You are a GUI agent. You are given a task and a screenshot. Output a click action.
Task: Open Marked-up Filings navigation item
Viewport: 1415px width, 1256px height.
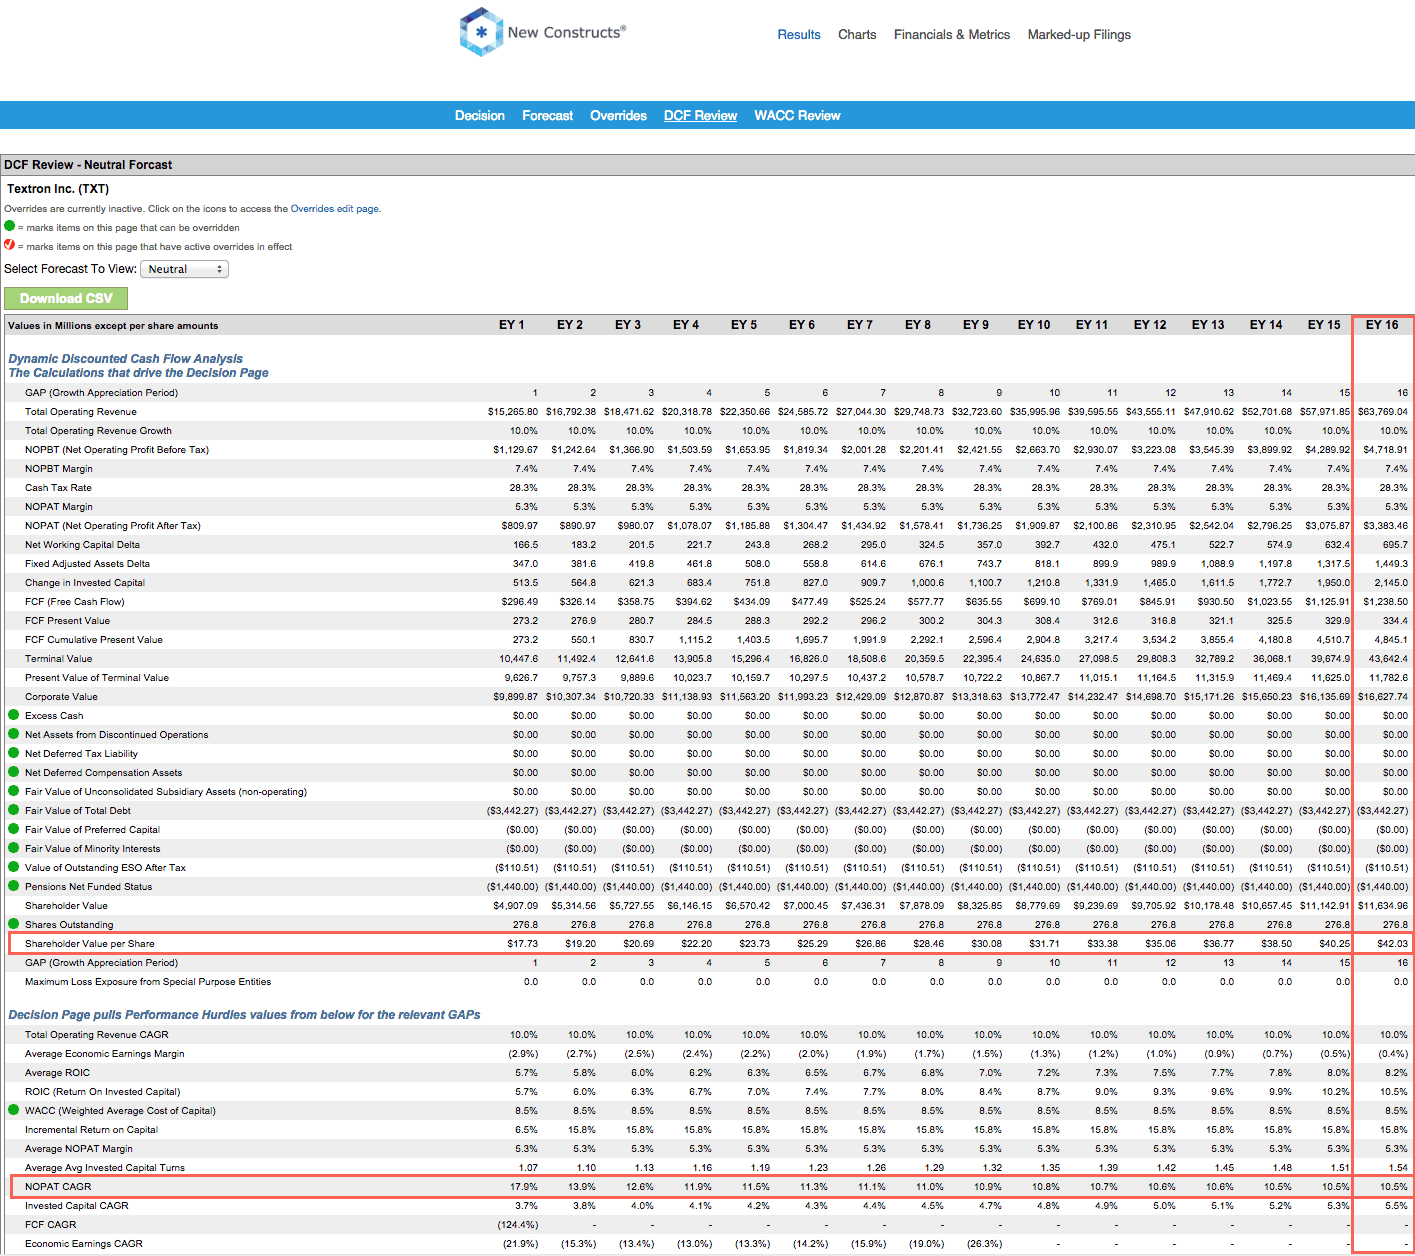point(1079,34)
